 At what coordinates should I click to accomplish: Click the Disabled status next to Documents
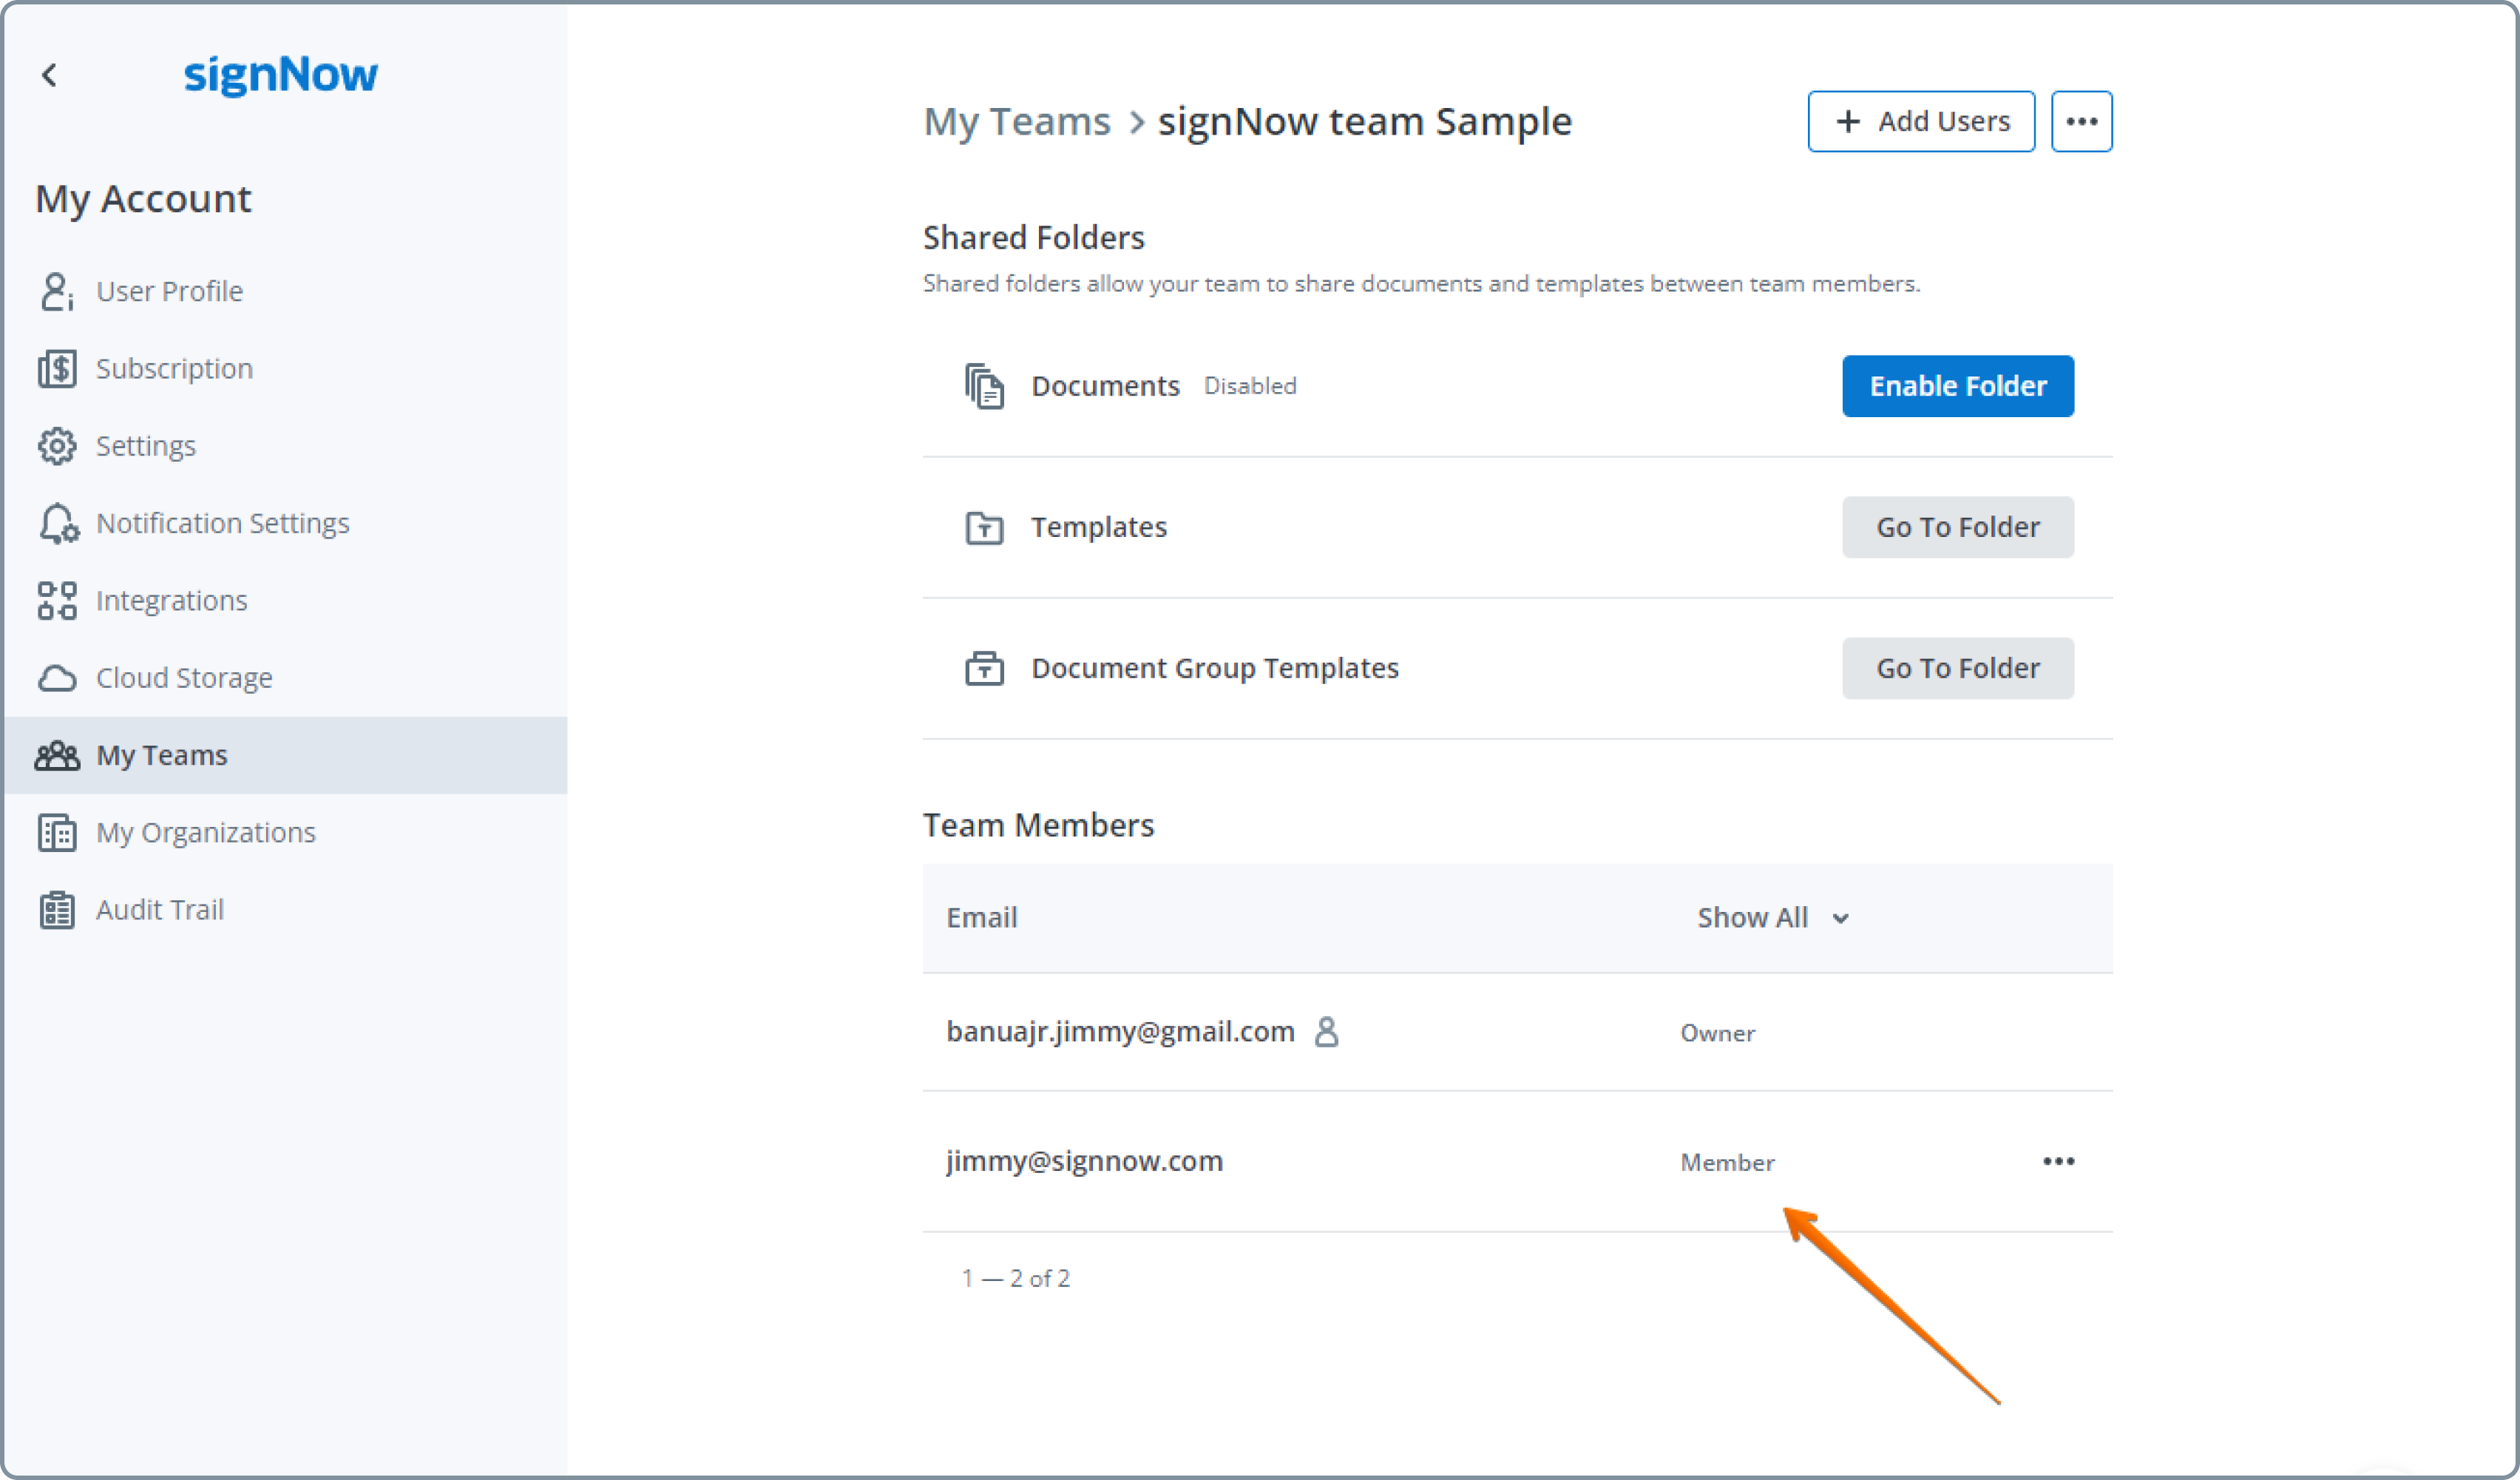(x=1250, y=386)
